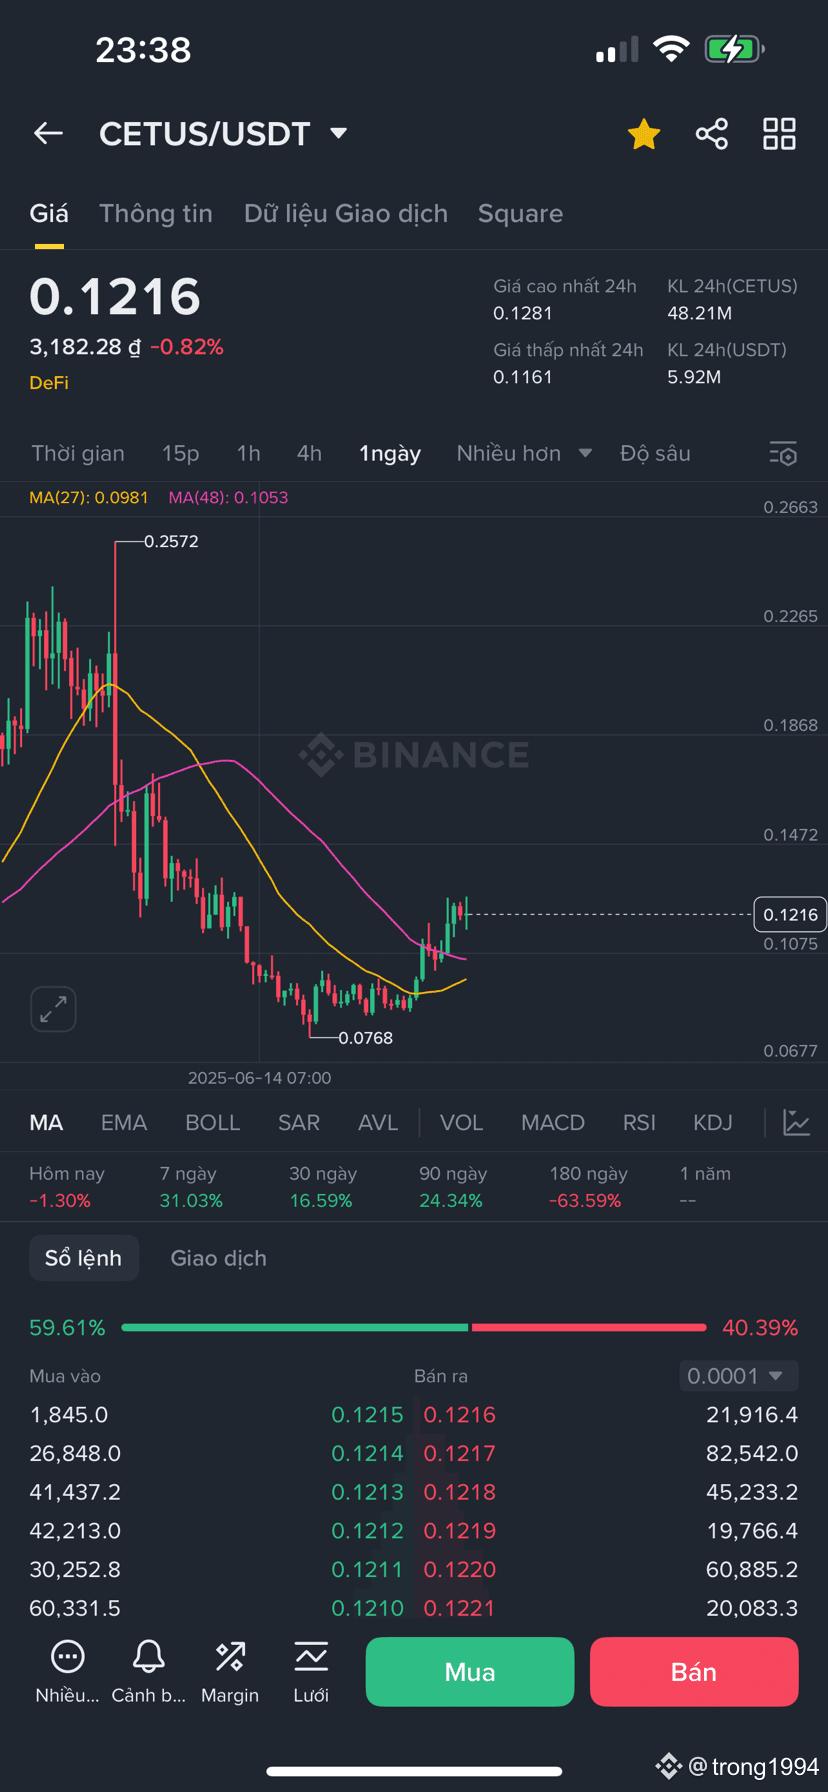Select bid price 0.1212
This screenshot has width=828, height=1792.
[367, 1531]
